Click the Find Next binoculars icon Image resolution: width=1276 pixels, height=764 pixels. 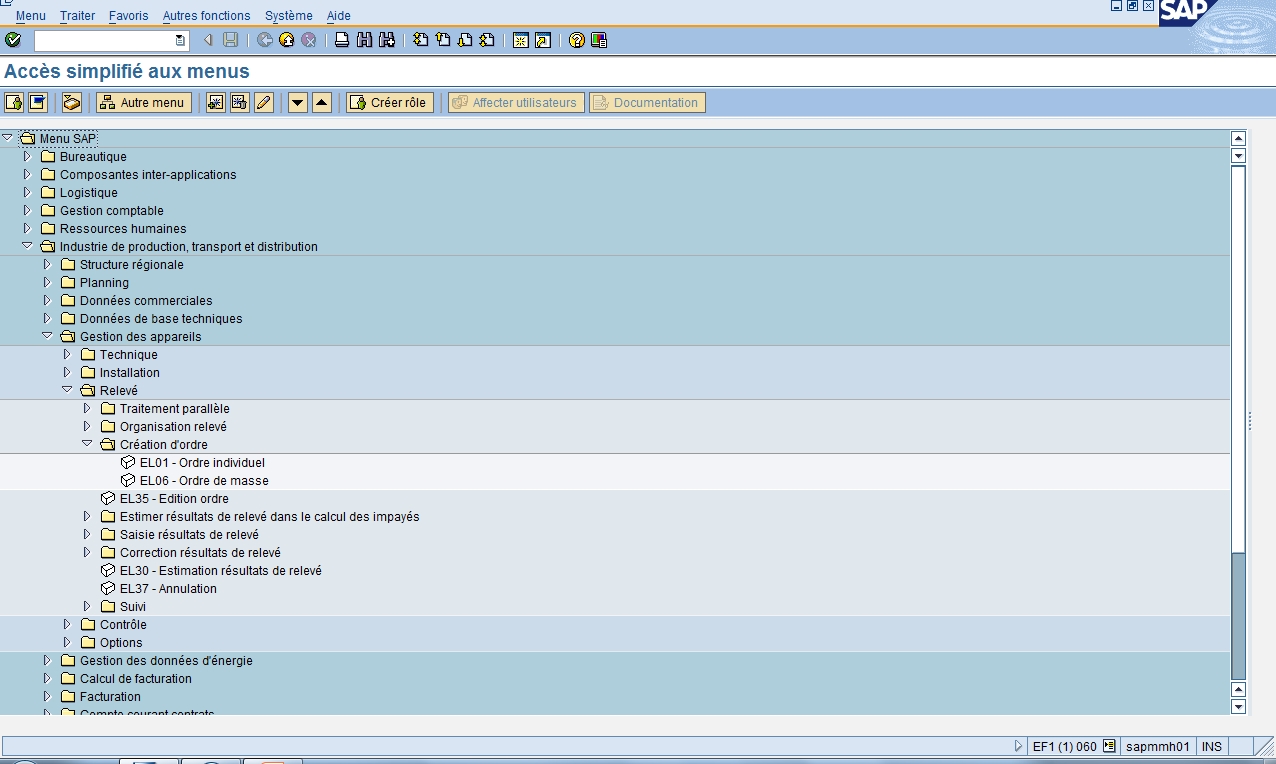point(386,40)
